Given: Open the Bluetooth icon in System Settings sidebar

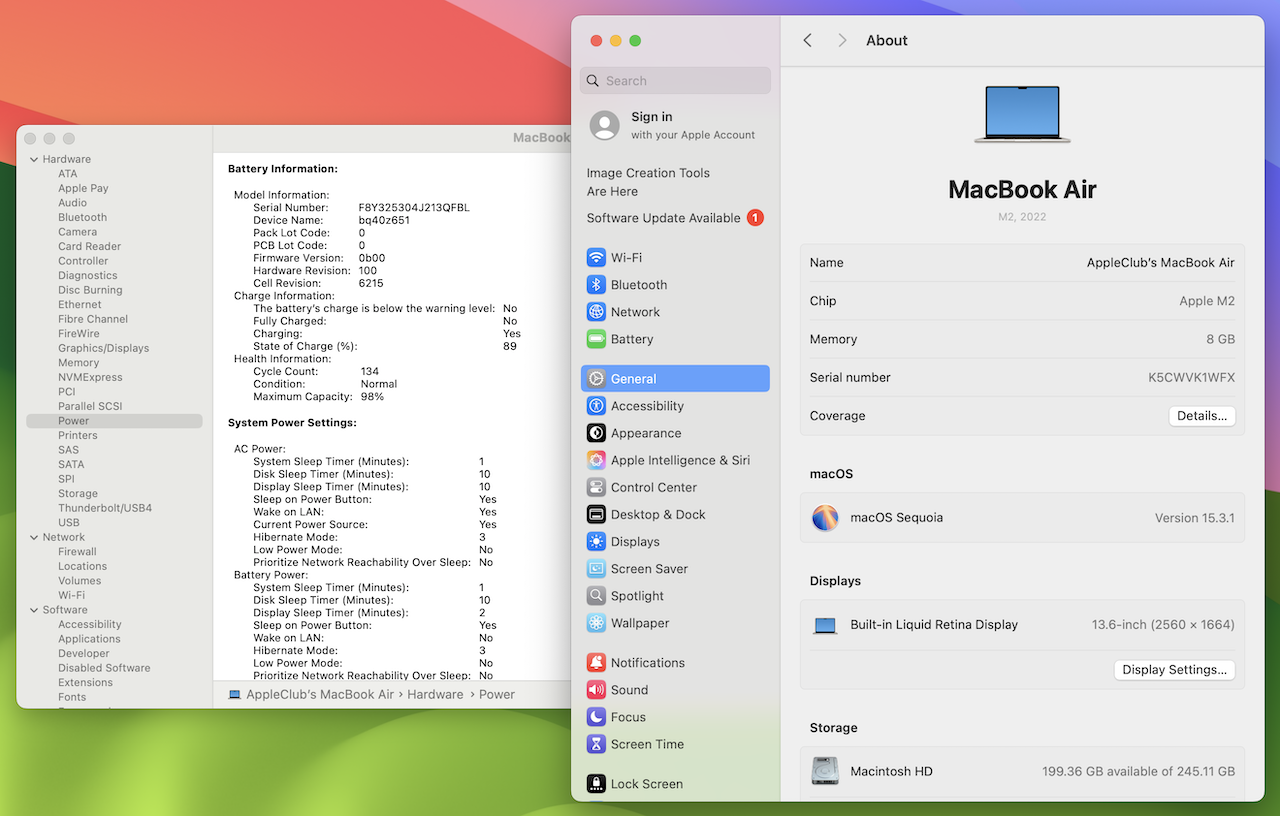Looking at the screenshot, I should coord(596,285).
